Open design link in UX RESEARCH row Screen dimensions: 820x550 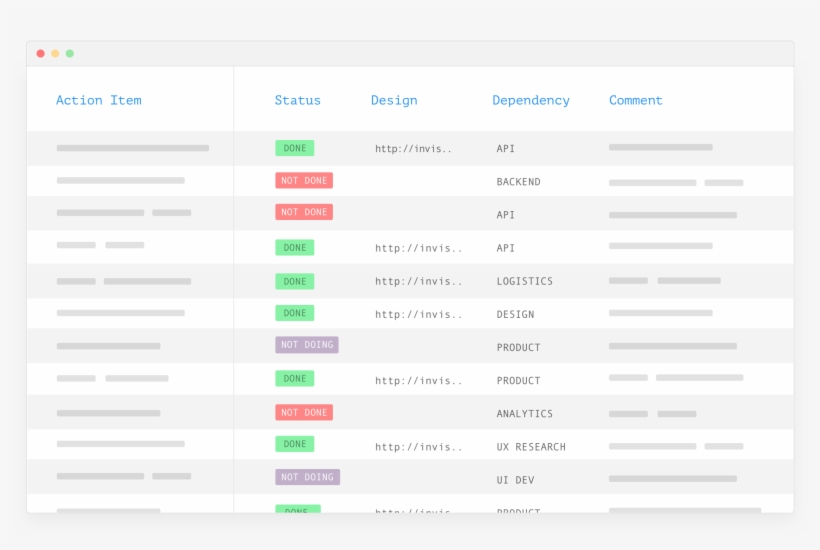click(418, 447)
